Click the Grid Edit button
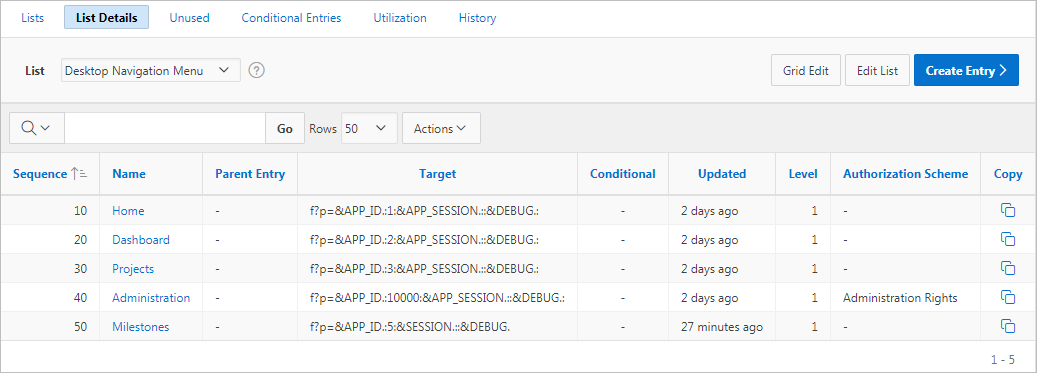 click(x=806, y=70)
